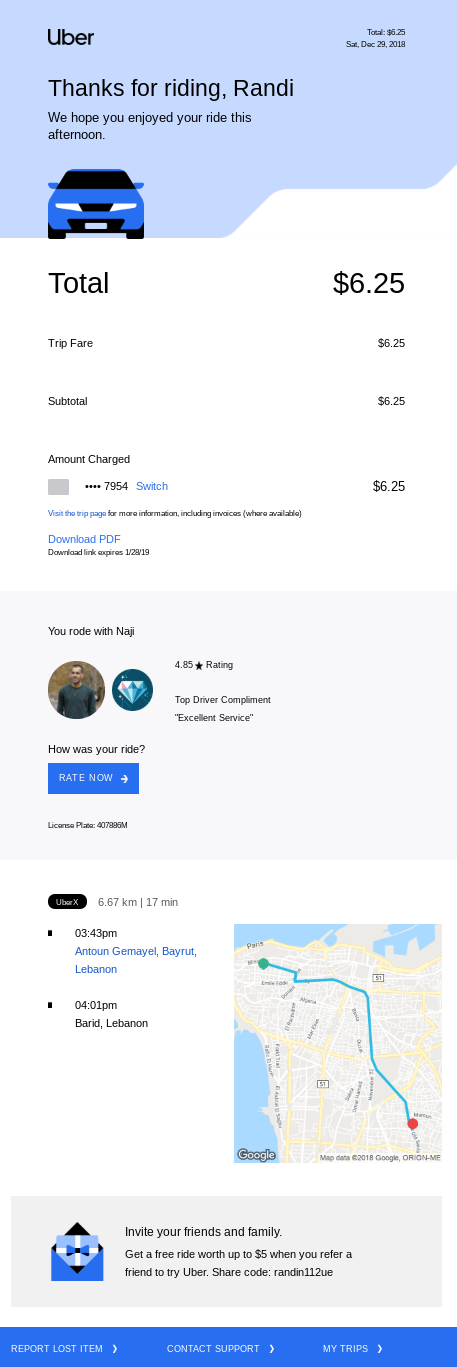Screen dimensions: 457x1367
Task: Open Antoun Gemayel pickup address link
Action: coord(136,960)
